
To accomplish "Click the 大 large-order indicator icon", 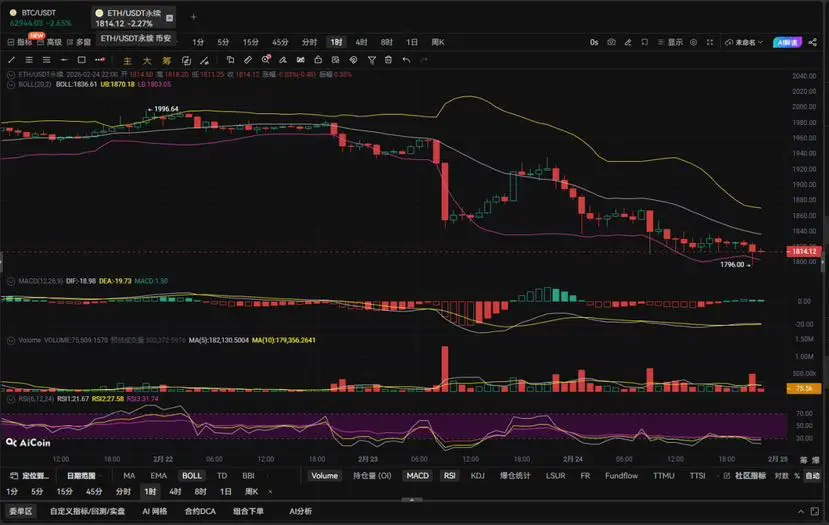I will tap(146, 61).
